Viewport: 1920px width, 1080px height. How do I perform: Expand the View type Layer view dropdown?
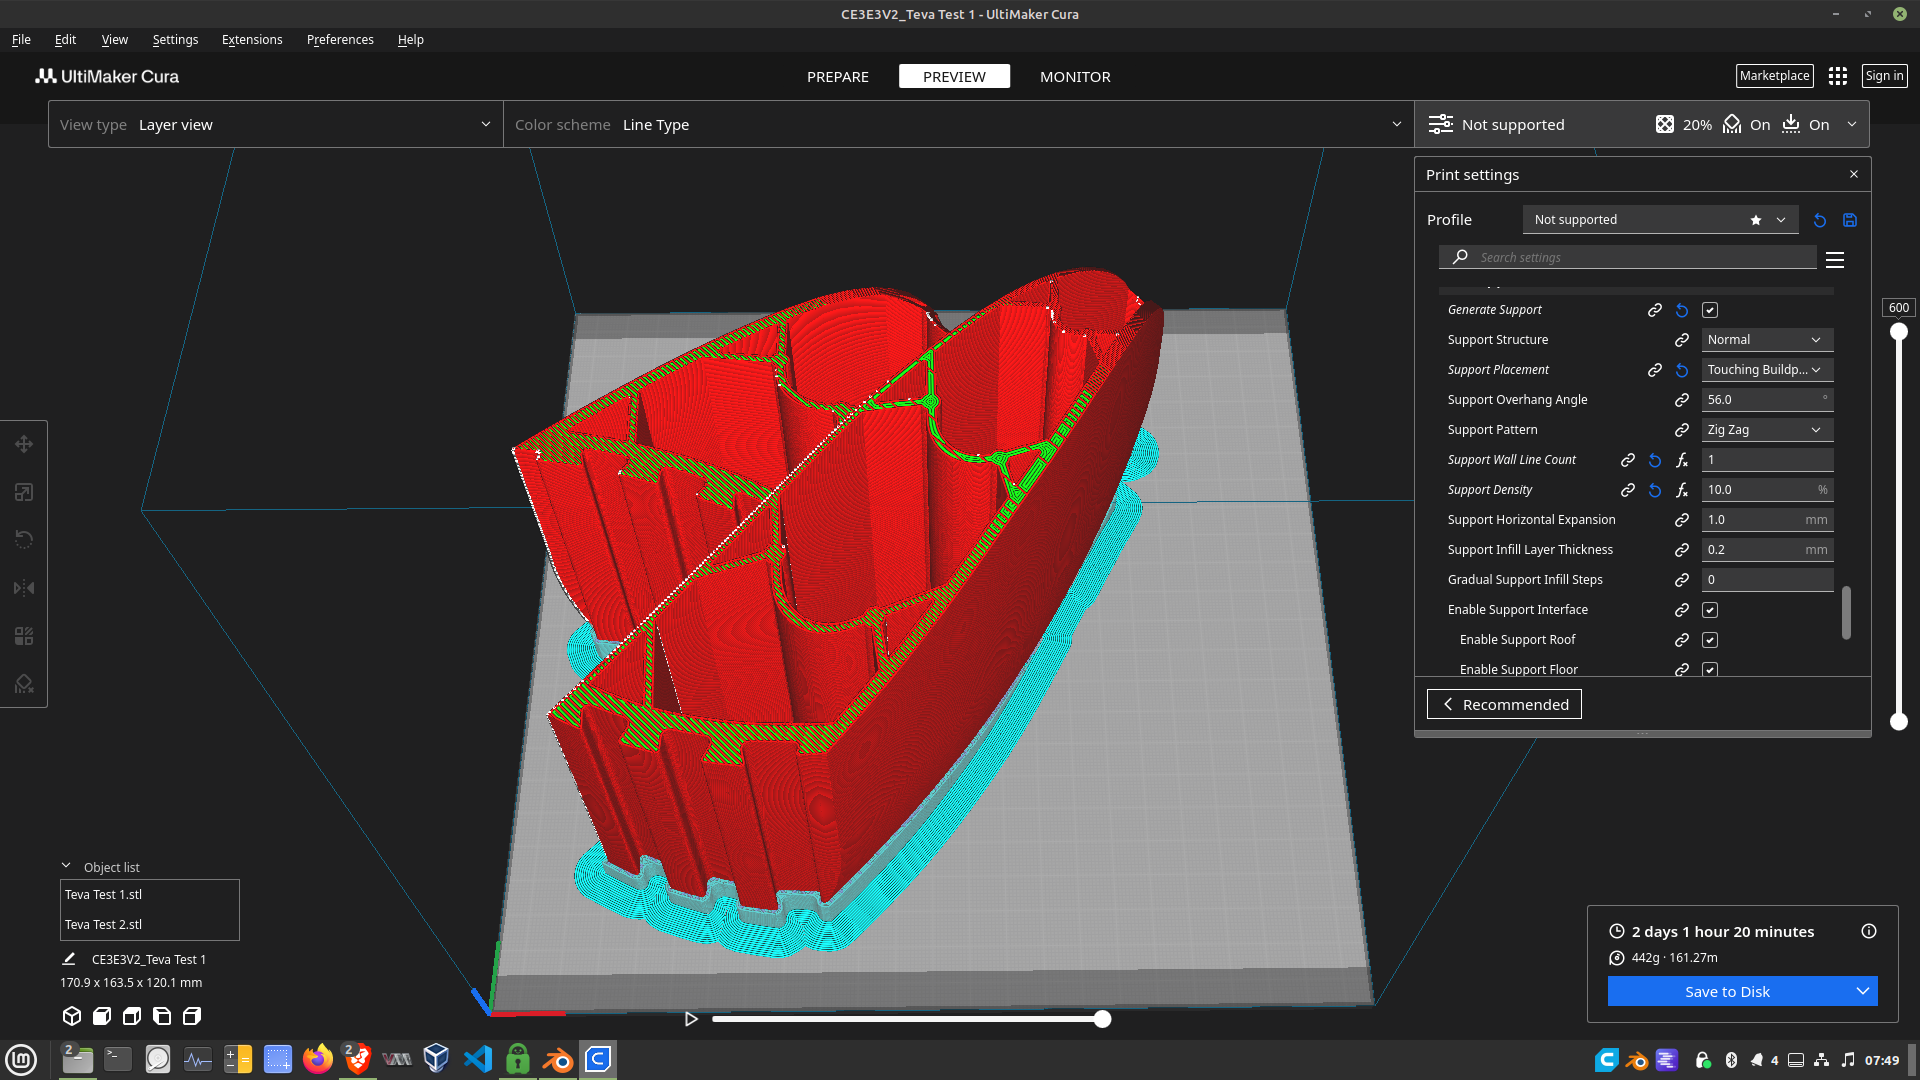[275, 125]
